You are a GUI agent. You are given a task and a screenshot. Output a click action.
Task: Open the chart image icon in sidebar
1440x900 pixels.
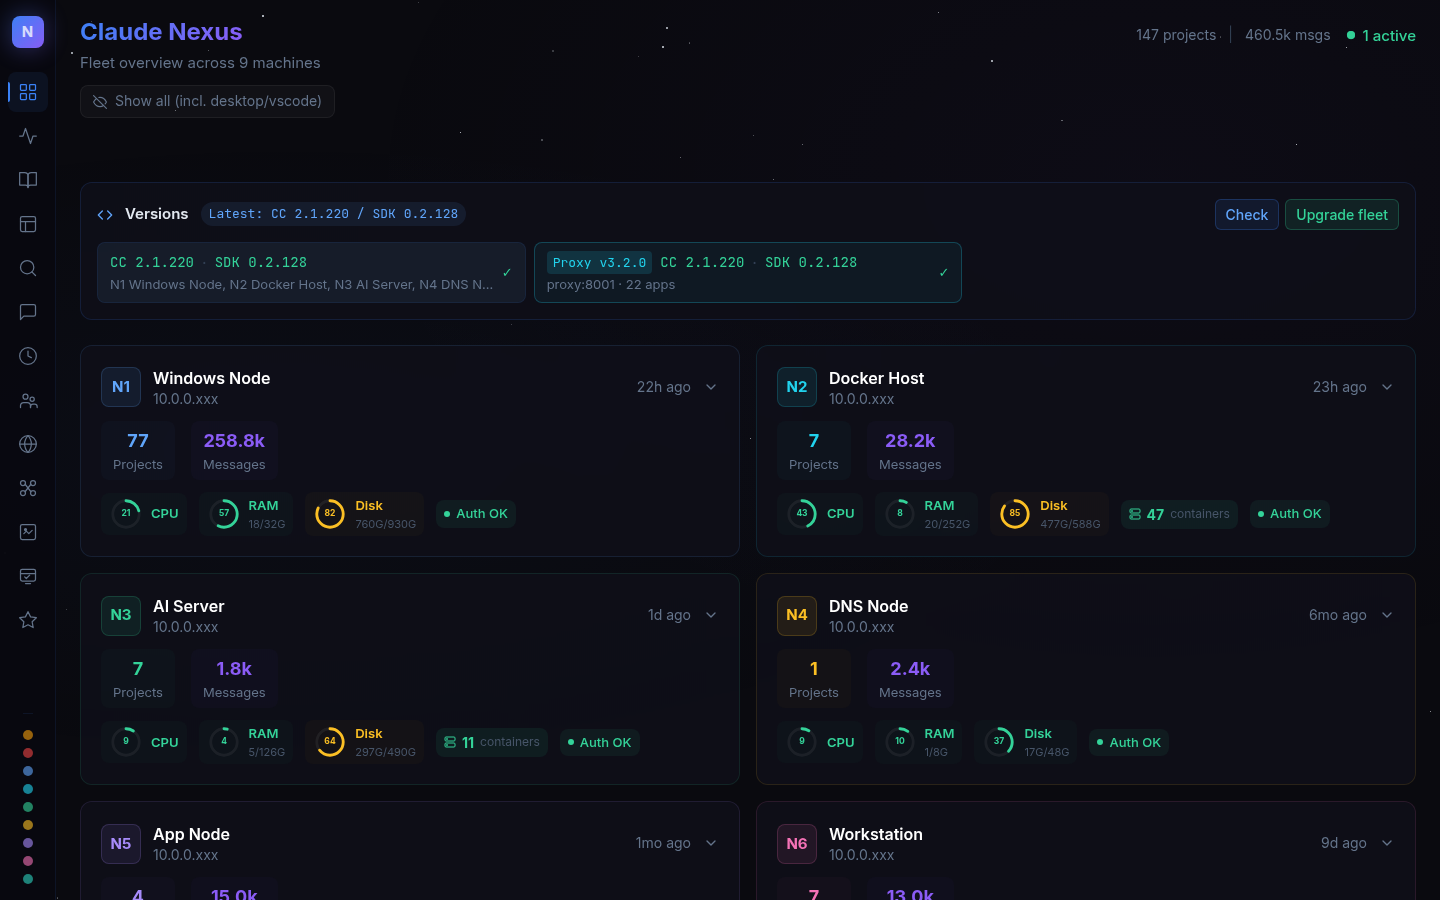pyautogui.click(x=28, y=532)
